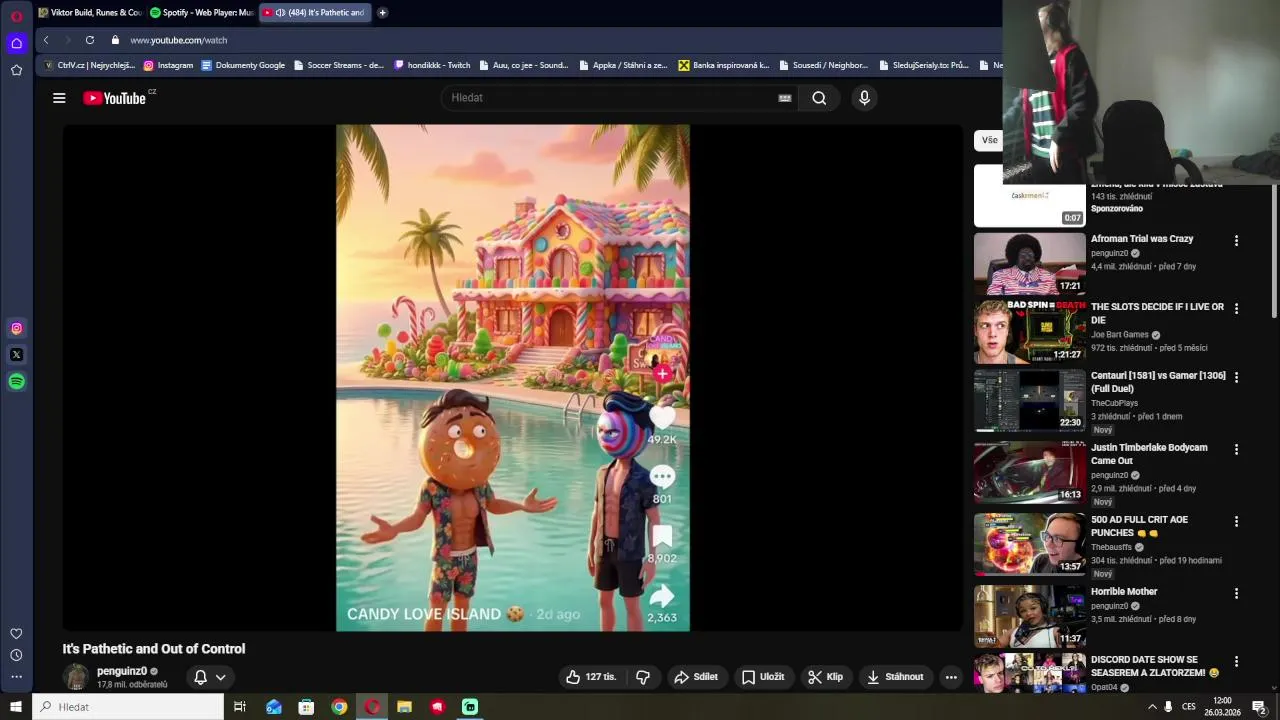The image size is (1280, 720).
Task: Open a new browser tab with plus
Action: [x=382, y=13]
